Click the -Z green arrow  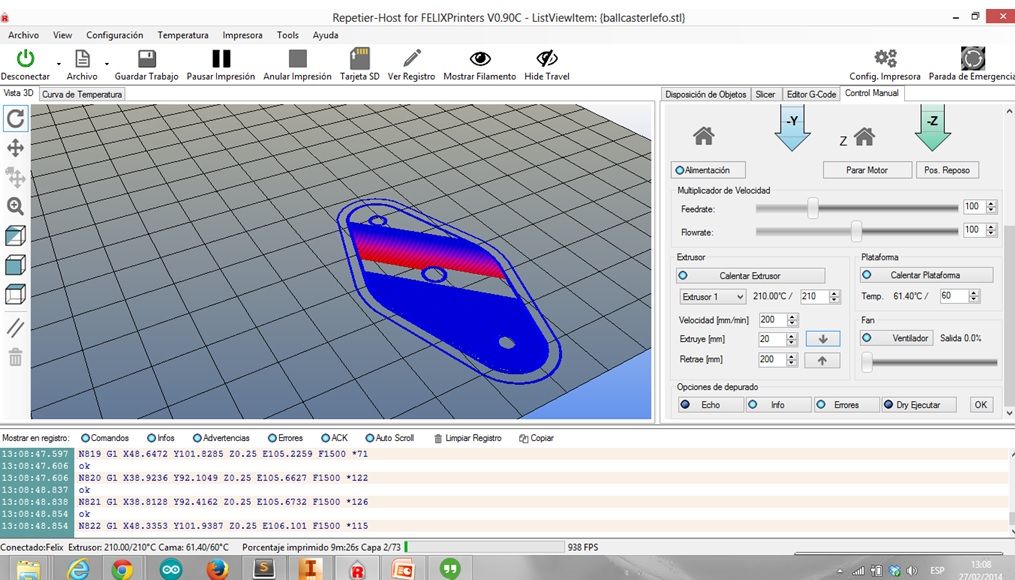(x=932, y=128)
